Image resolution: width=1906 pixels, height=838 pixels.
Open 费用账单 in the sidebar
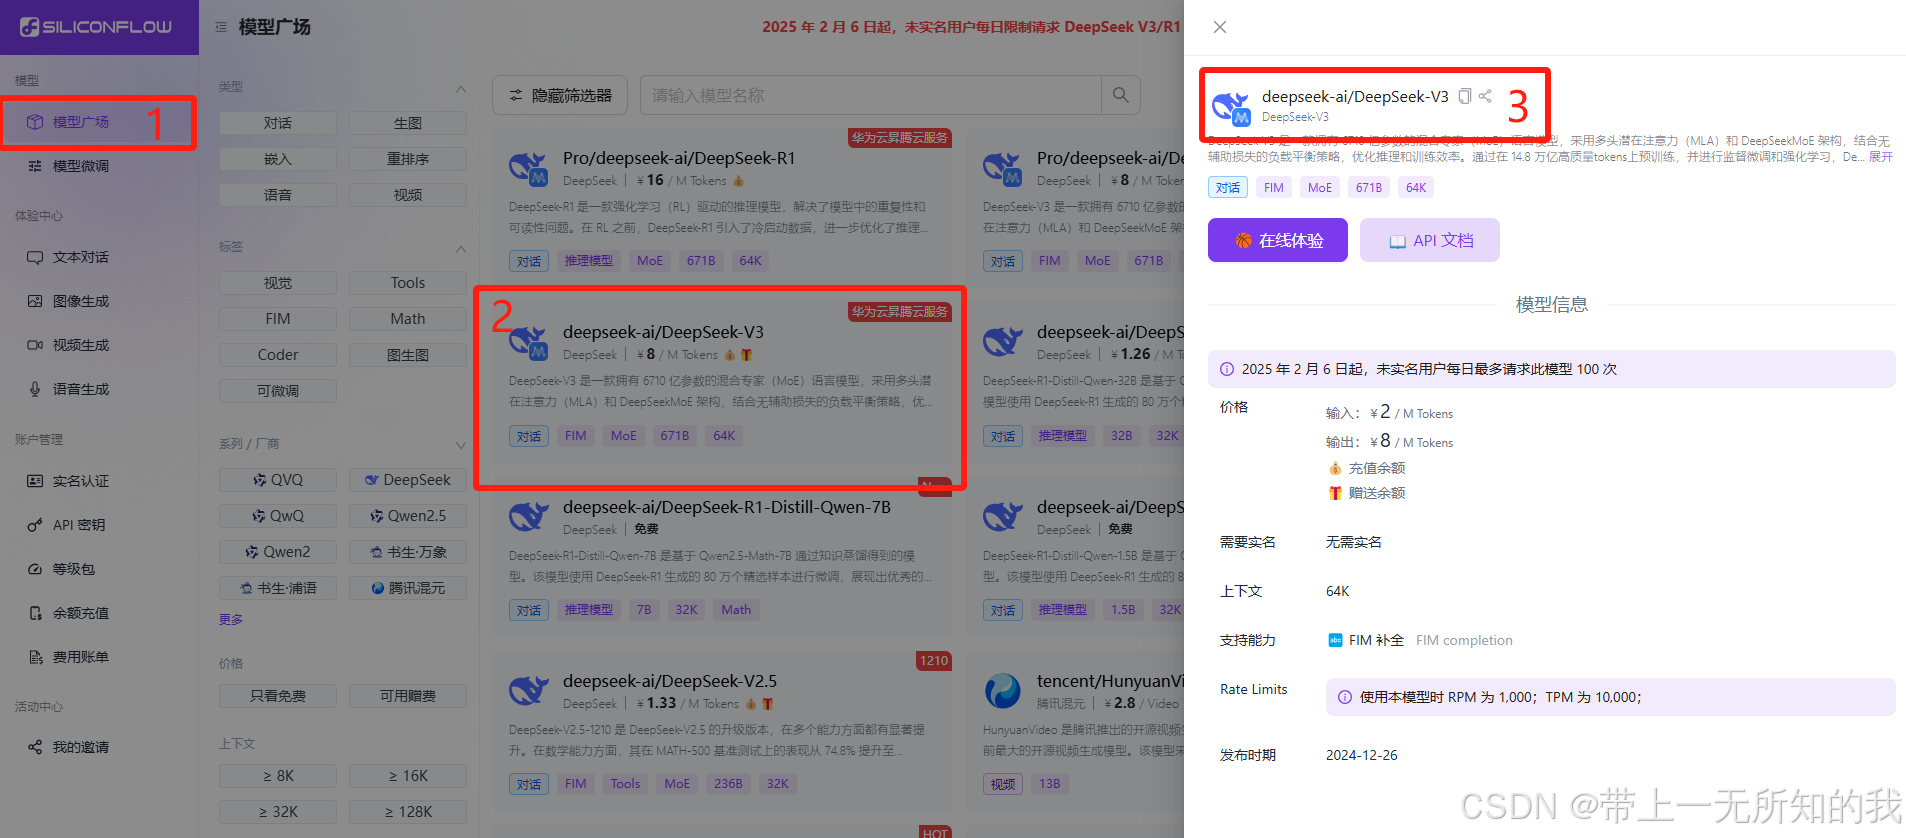[80, 657]
